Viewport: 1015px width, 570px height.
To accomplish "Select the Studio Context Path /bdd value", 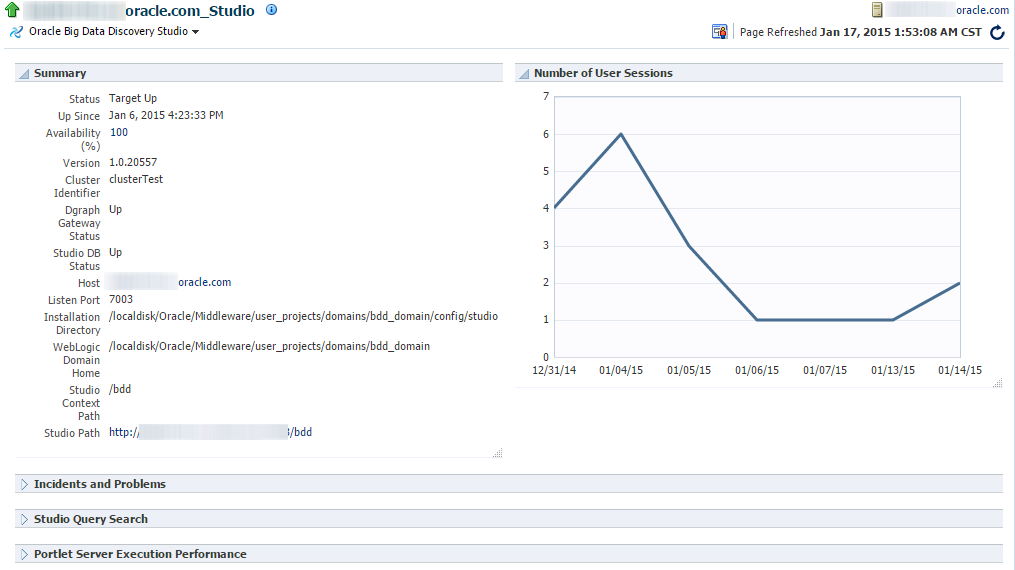I will [120, 389].
